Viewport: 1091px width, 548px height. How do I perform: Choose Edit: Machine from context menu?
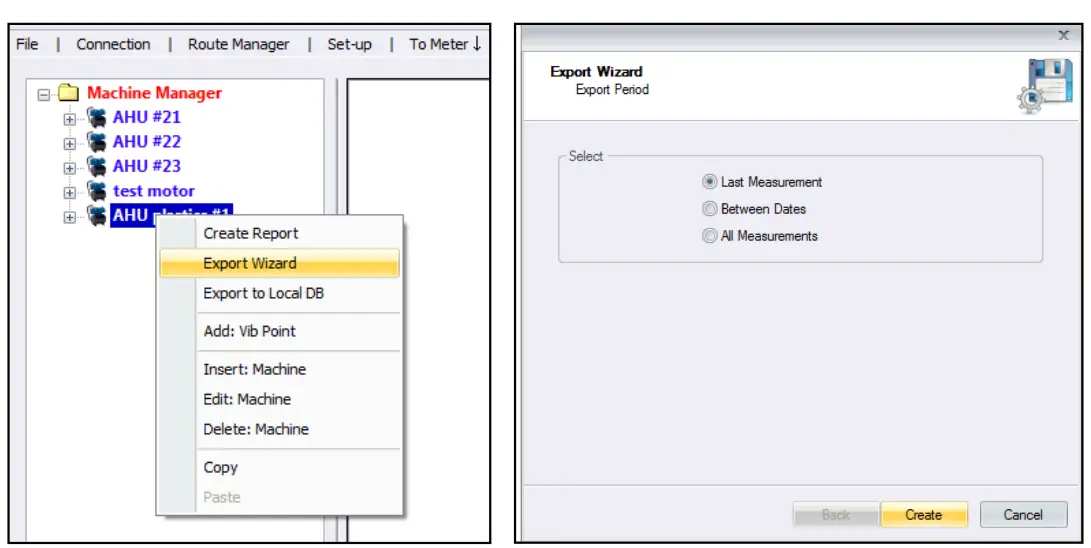coord(280,399)
